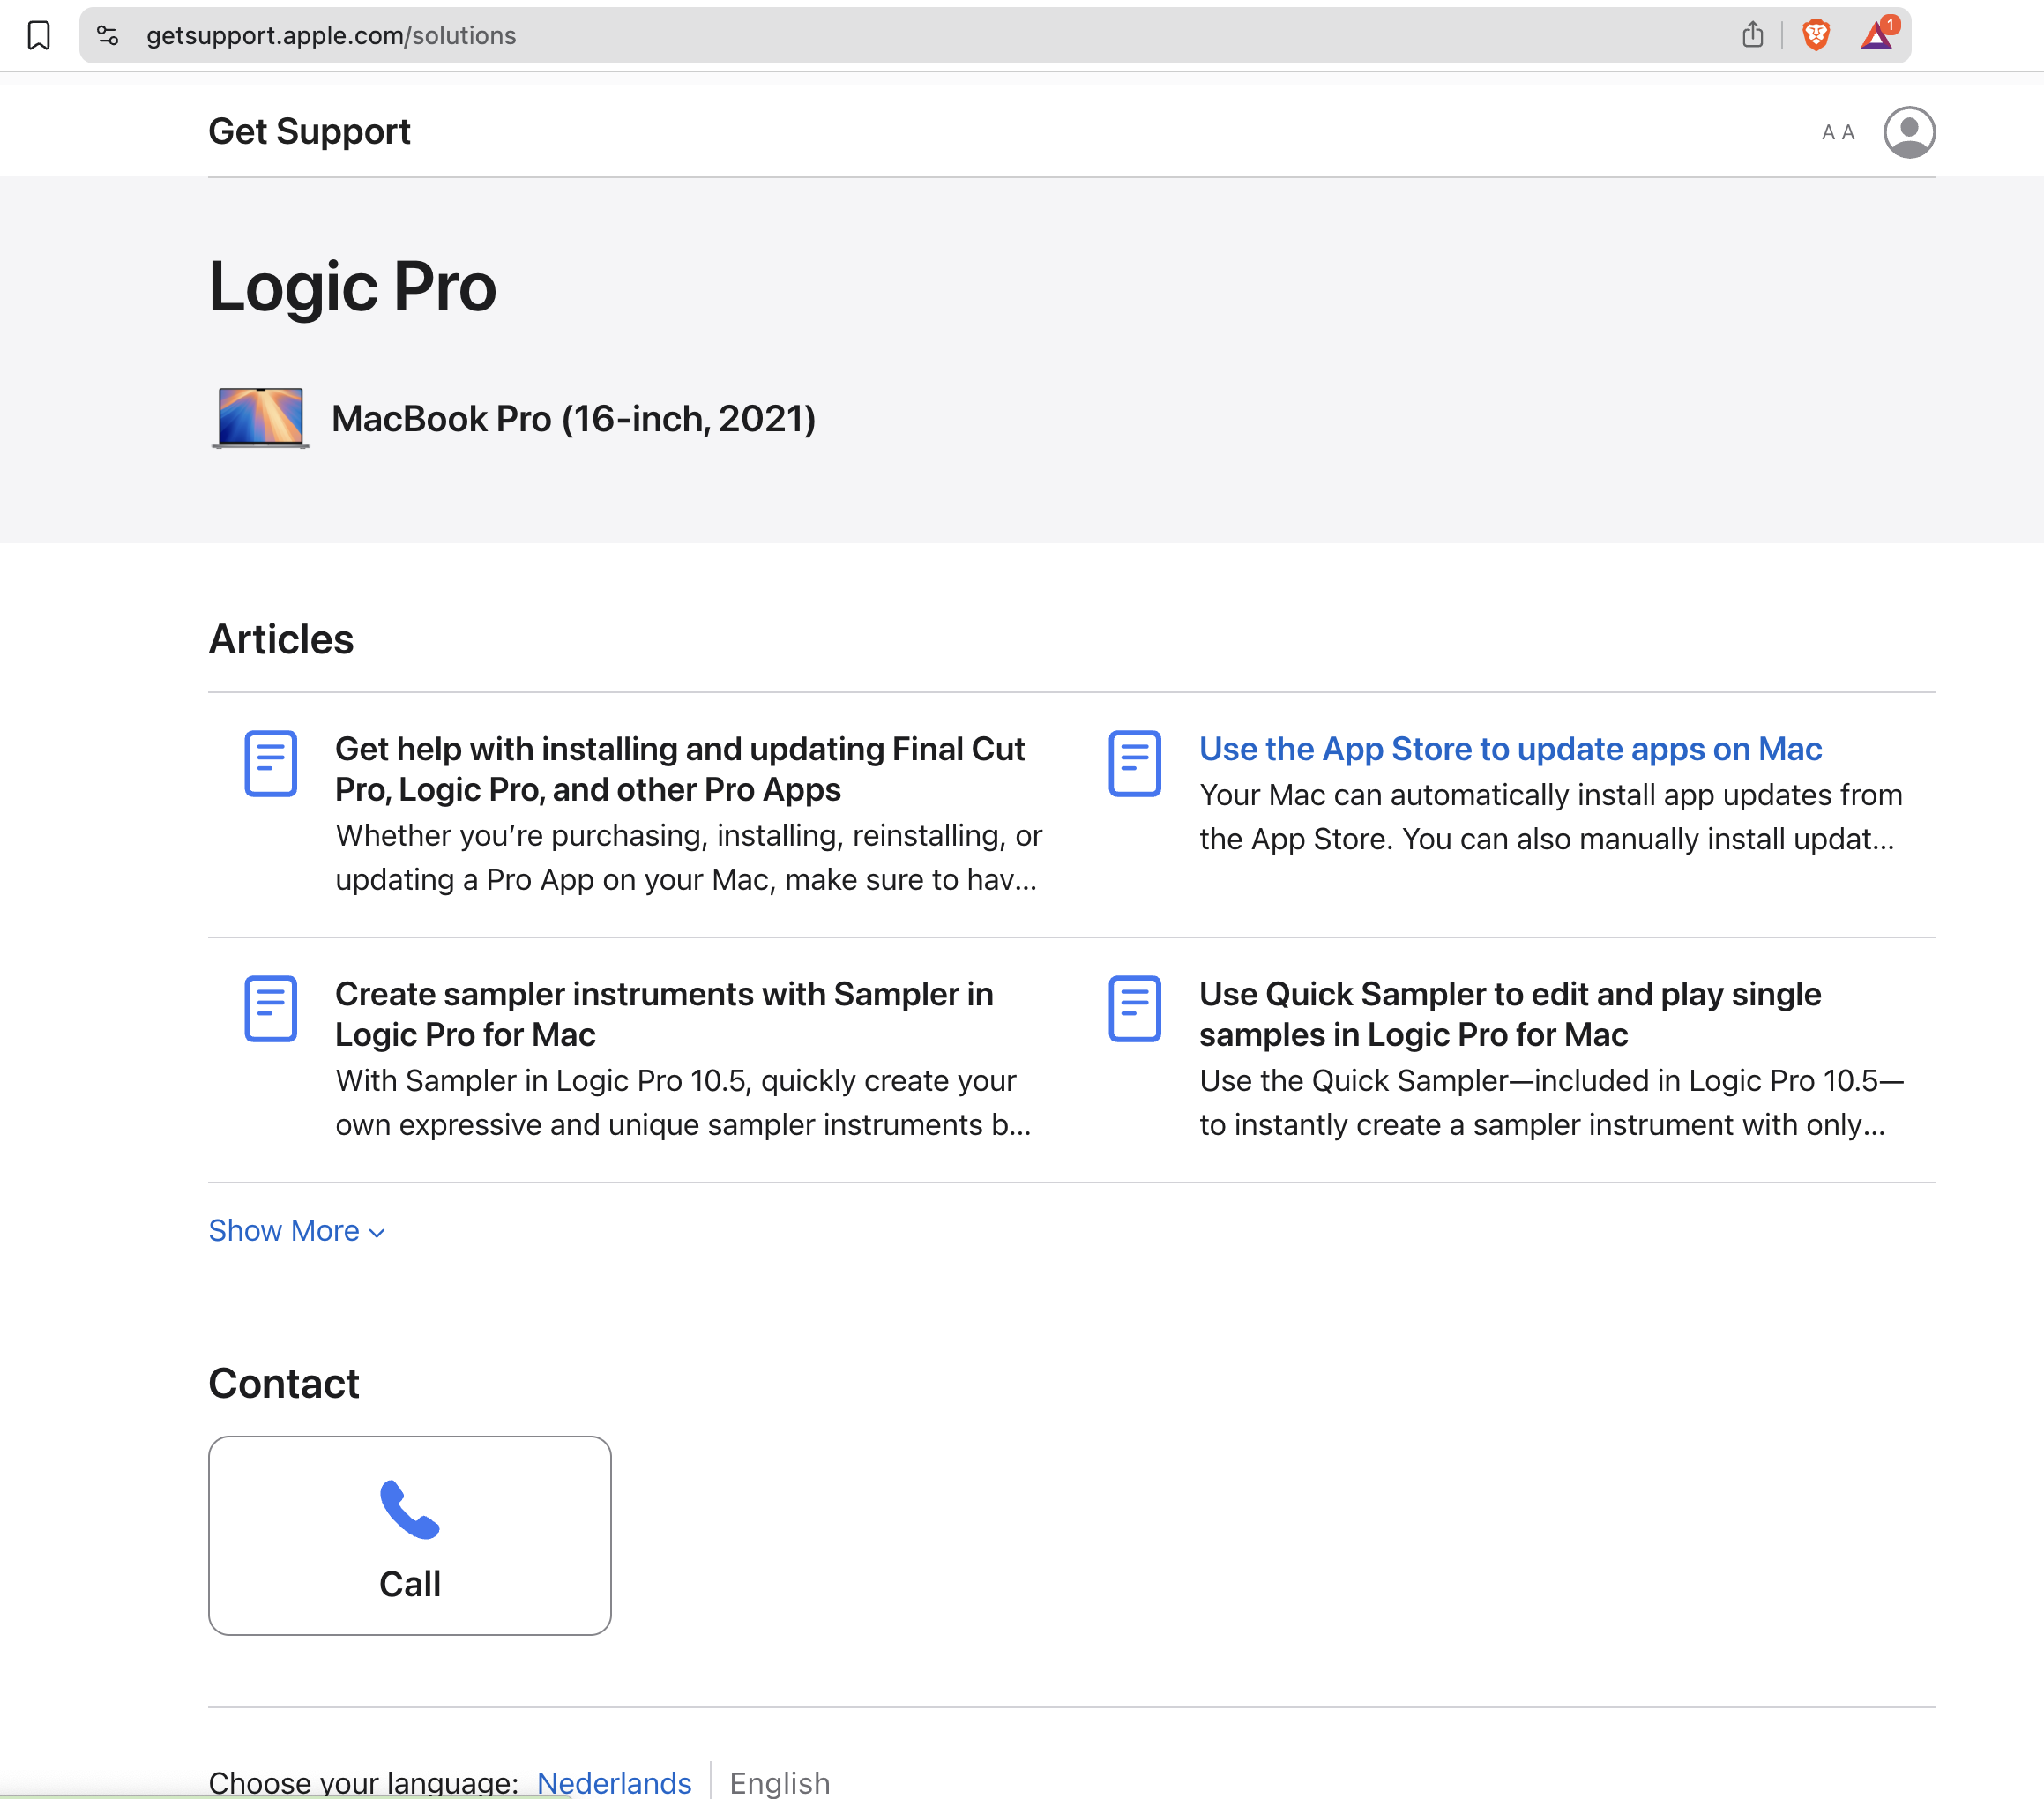Screen dimensions: 2044x1799
Task: Click the bookmark icon in browser toolbar
Action: (x=39, y=35)
